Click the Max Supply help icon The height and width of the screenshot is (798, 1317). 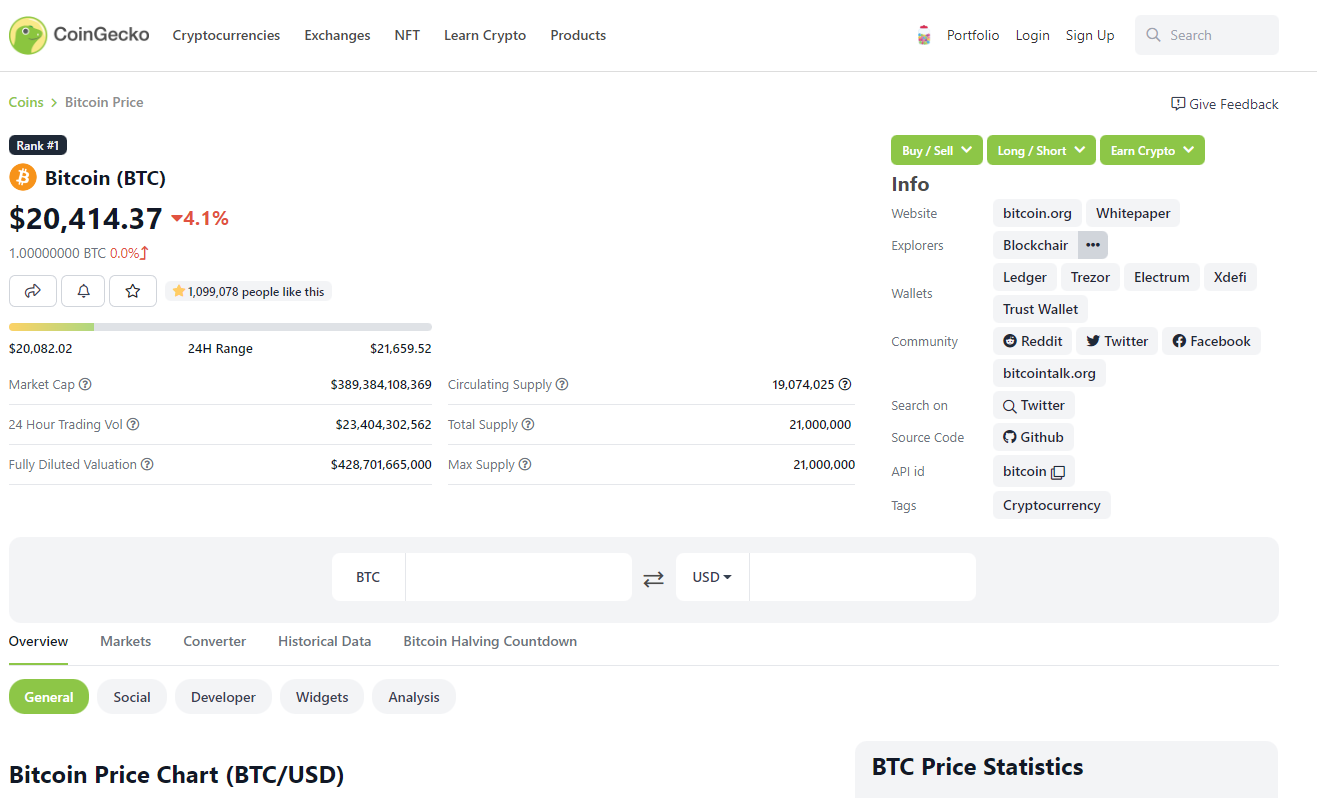[x=525, y=464]
